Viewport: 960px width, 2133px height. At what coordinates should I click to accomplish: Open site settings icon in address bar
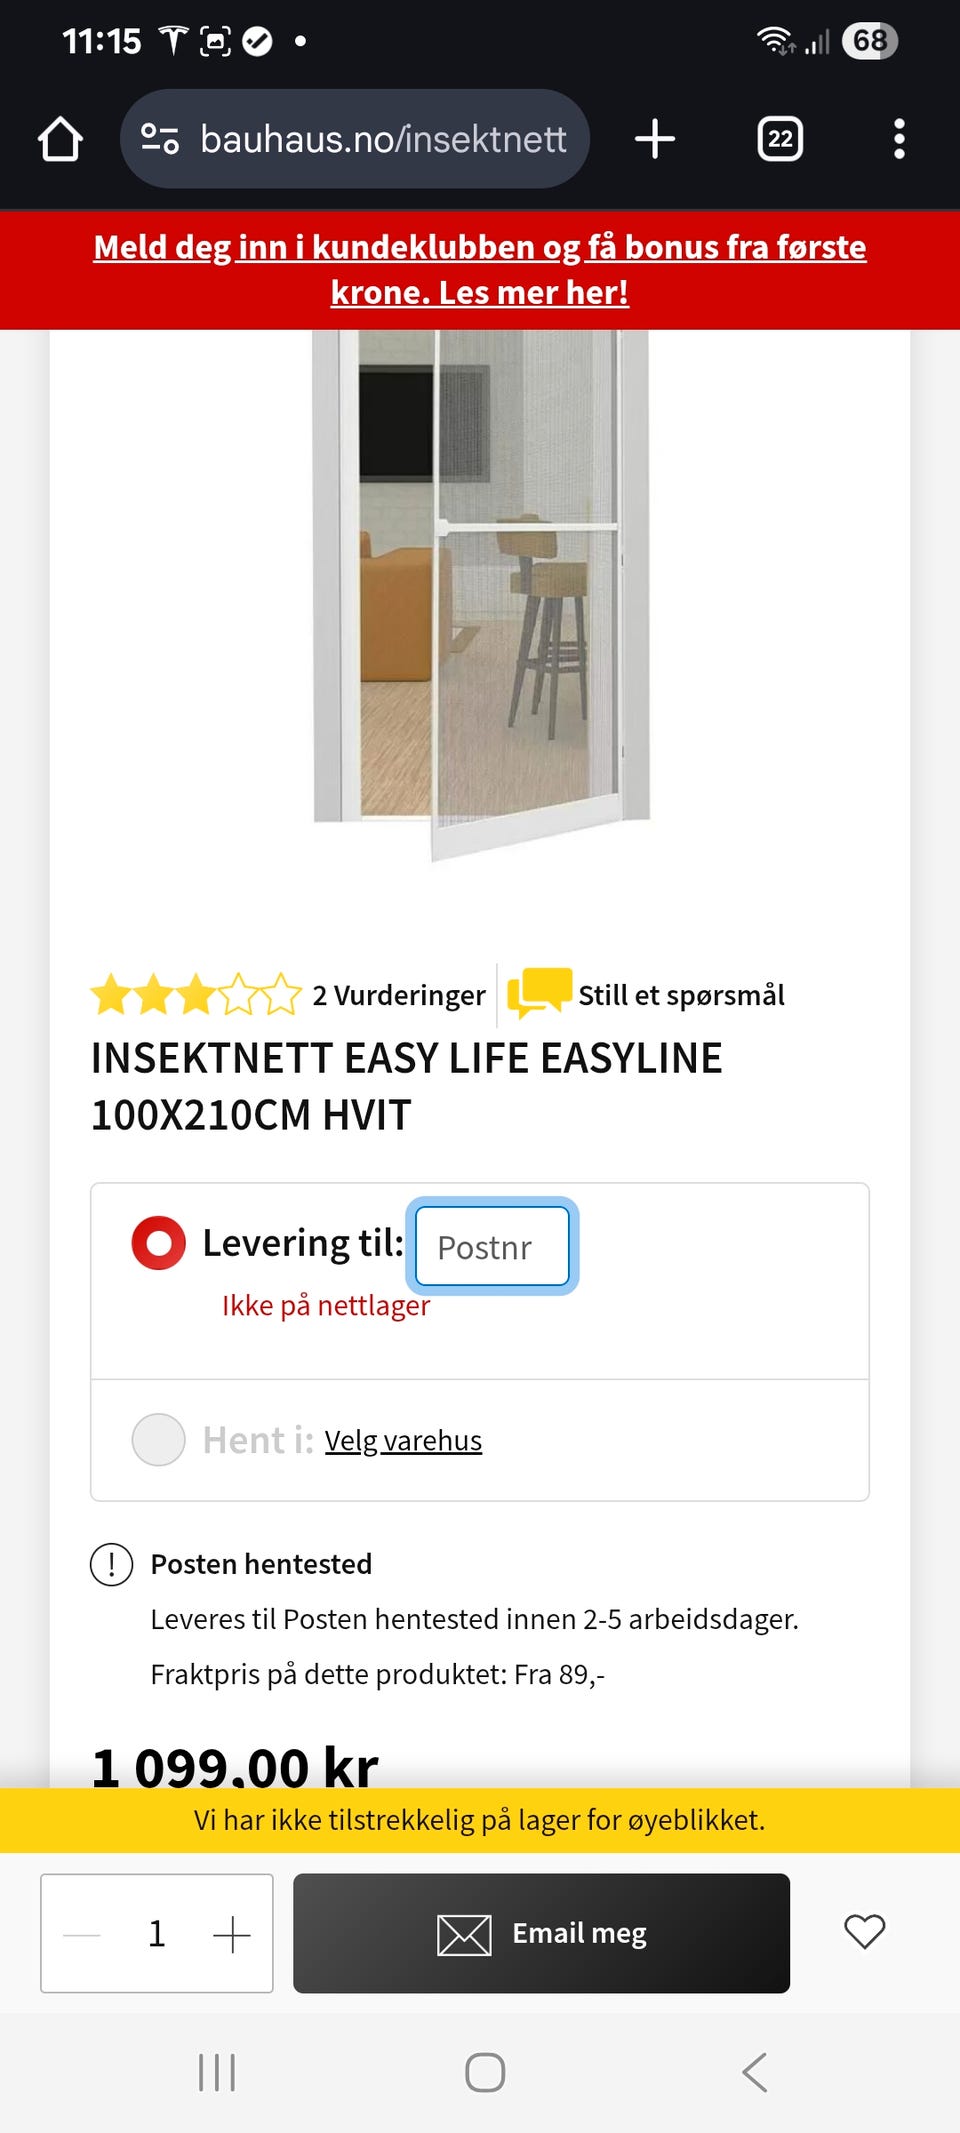[159, 139]
